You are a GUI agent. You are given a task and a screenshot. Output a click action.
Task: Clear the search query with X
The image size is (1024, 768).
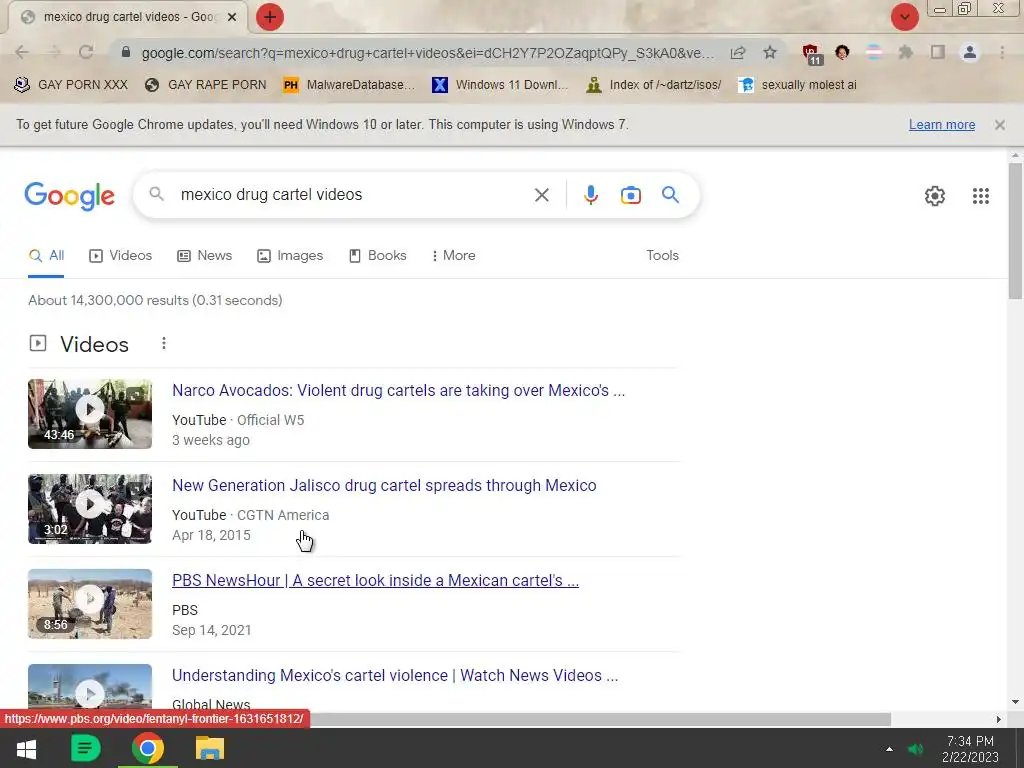pos(541,195)
